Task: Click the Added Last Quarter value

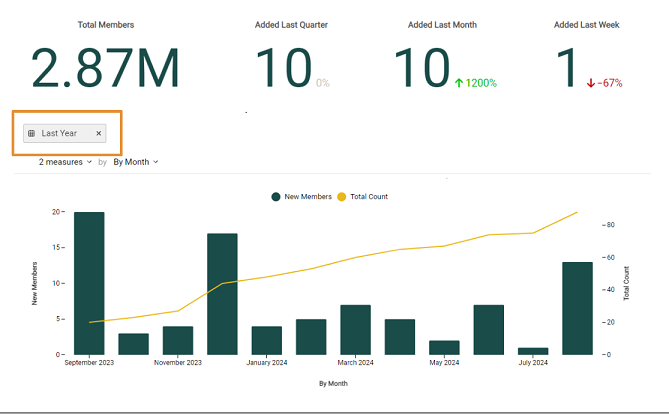Action: (x=284, y=68)
